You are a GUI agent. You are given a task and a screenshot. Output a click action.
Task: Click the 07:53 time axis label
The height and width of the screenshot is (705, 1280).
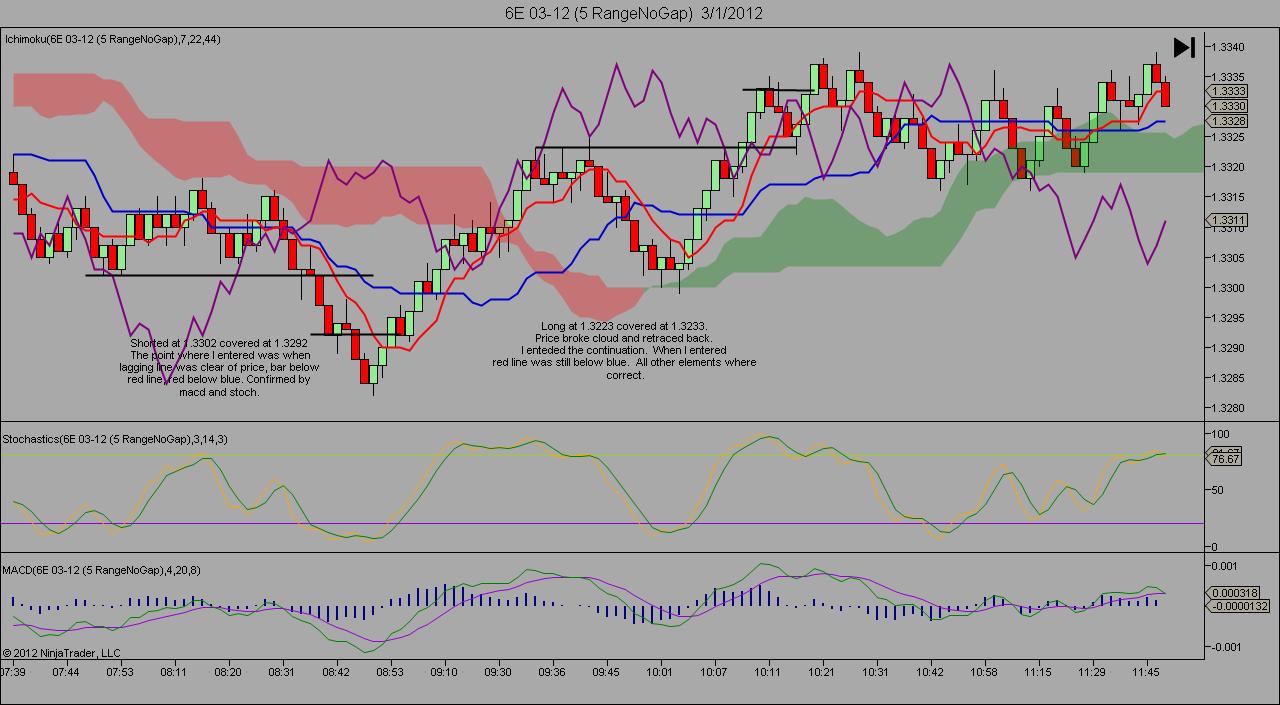tap(120, 673)
